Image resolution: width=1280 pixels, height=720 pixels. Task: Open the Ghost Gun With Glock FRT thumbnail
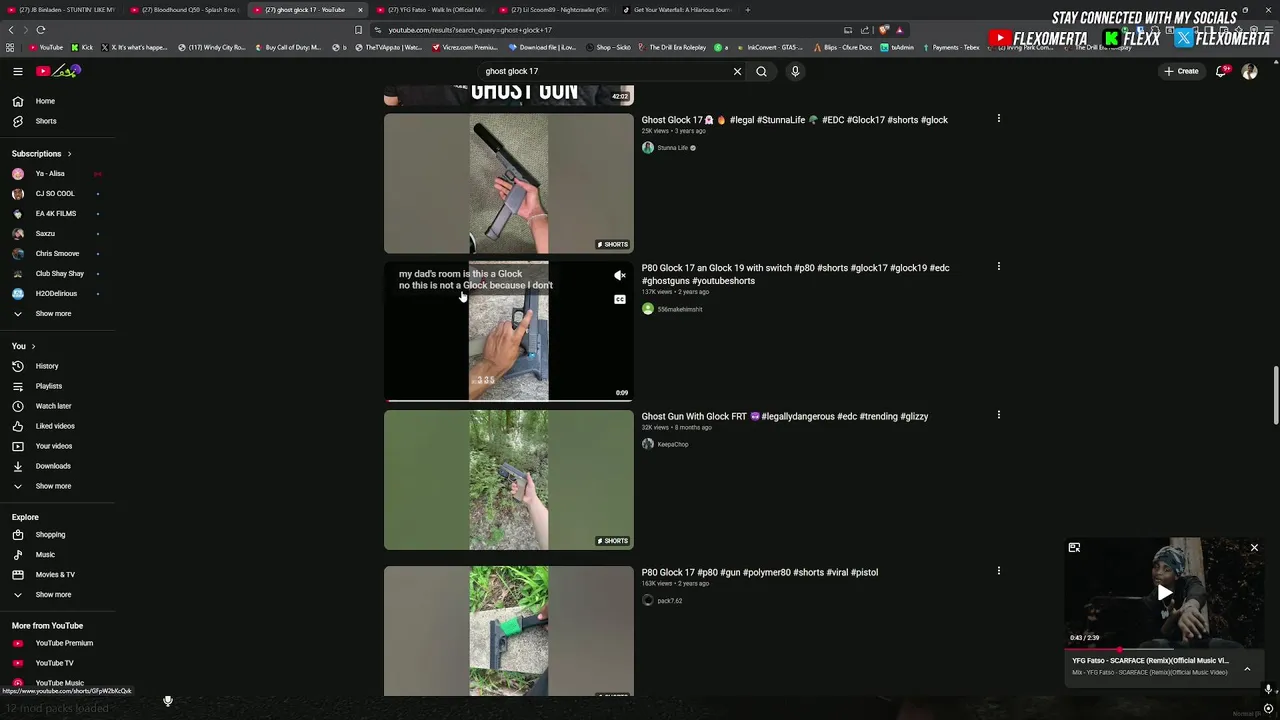click(509, 480)
